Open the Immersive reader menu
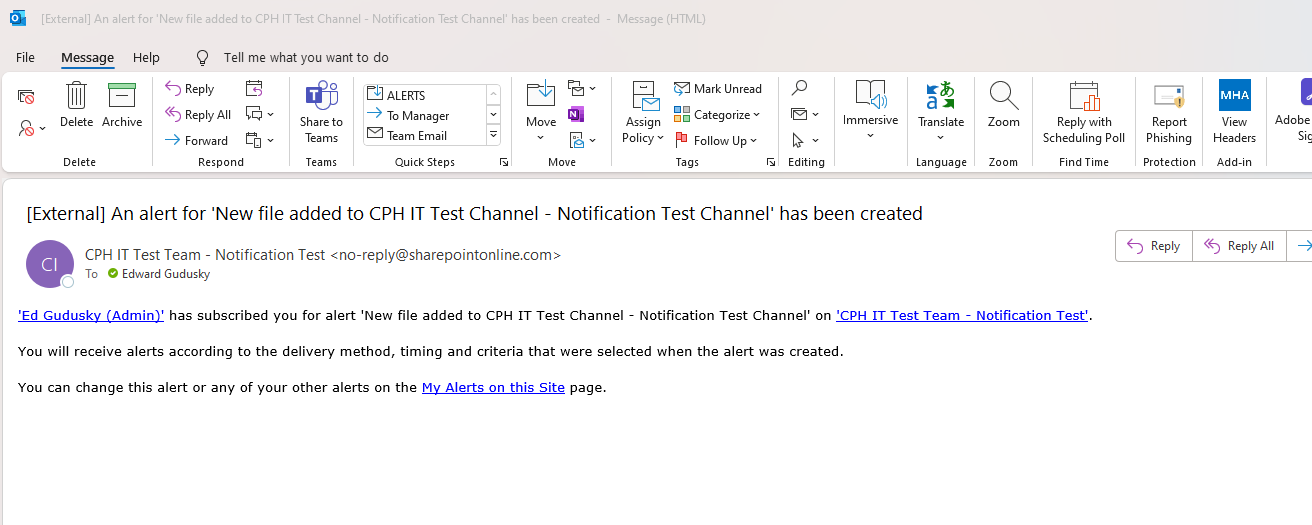 click(870, 112)
